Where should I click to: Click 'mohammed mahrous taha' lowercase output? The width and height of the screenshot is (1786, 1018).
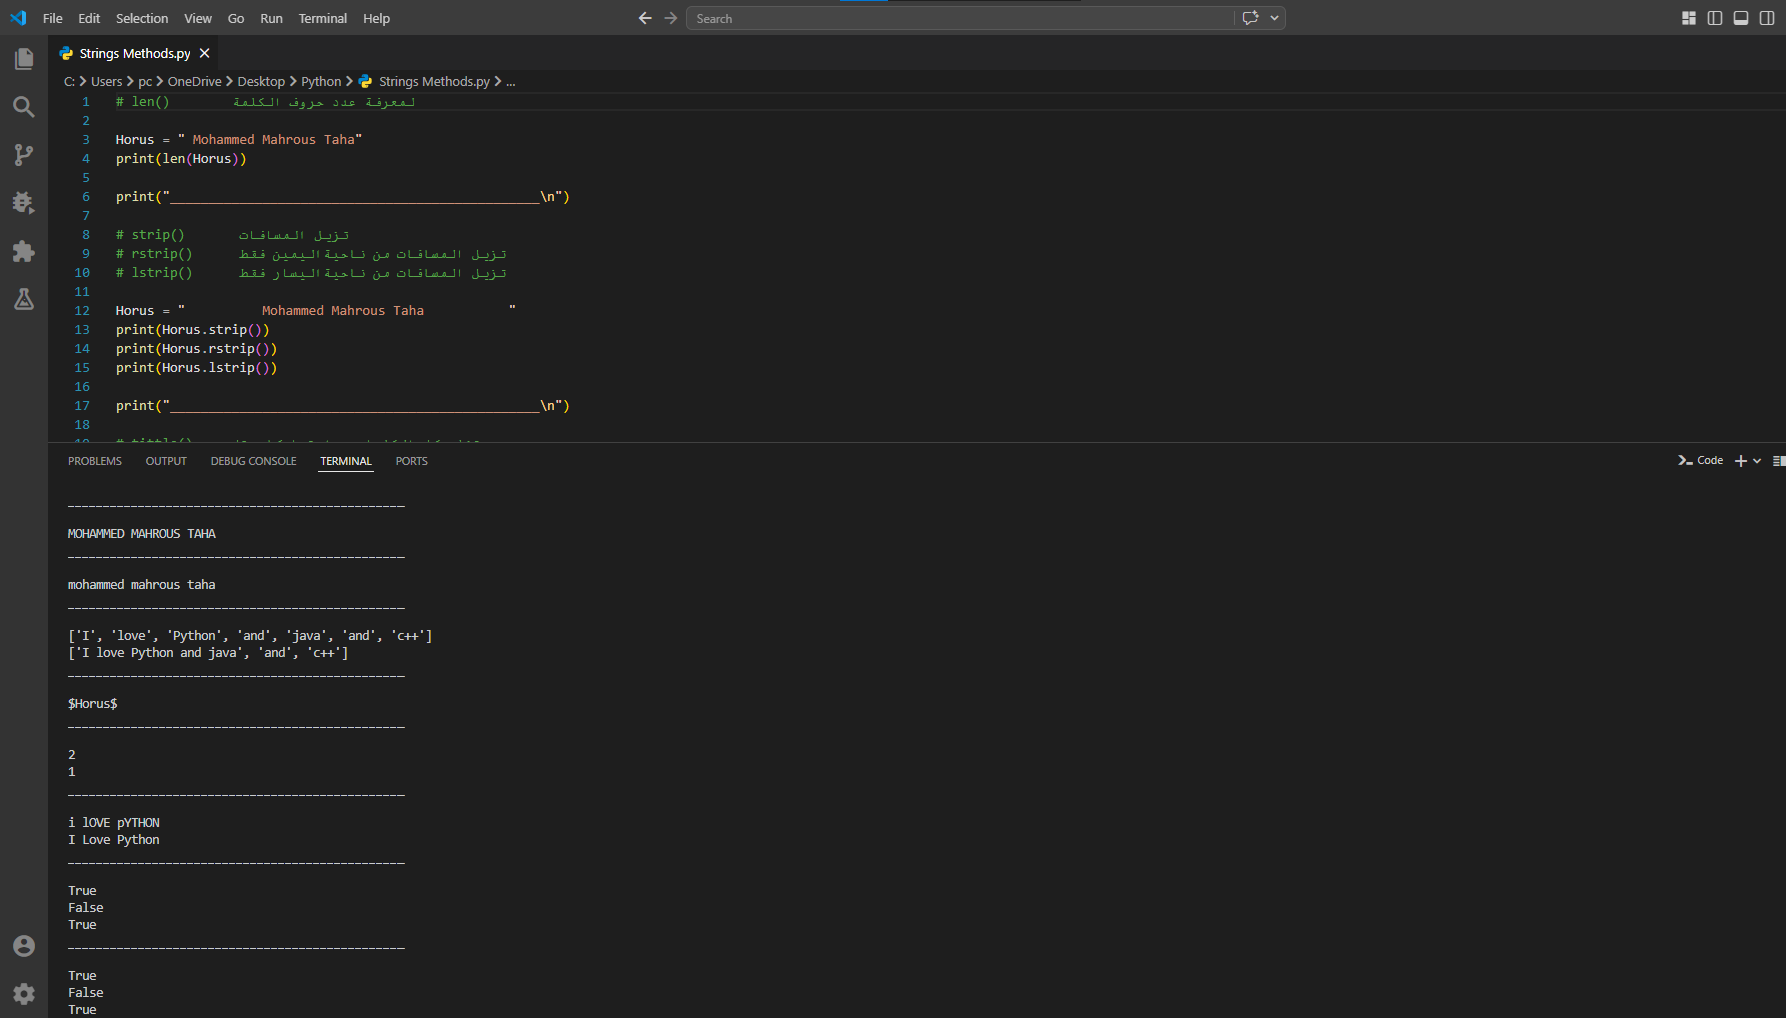(142, 585)
